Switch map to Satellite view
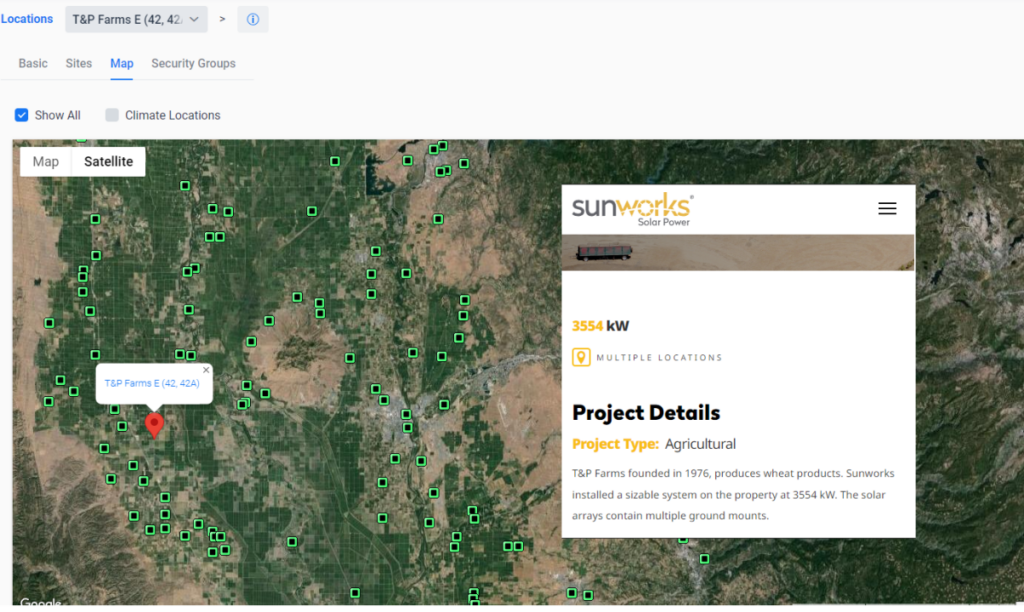 tap(108, 162)
